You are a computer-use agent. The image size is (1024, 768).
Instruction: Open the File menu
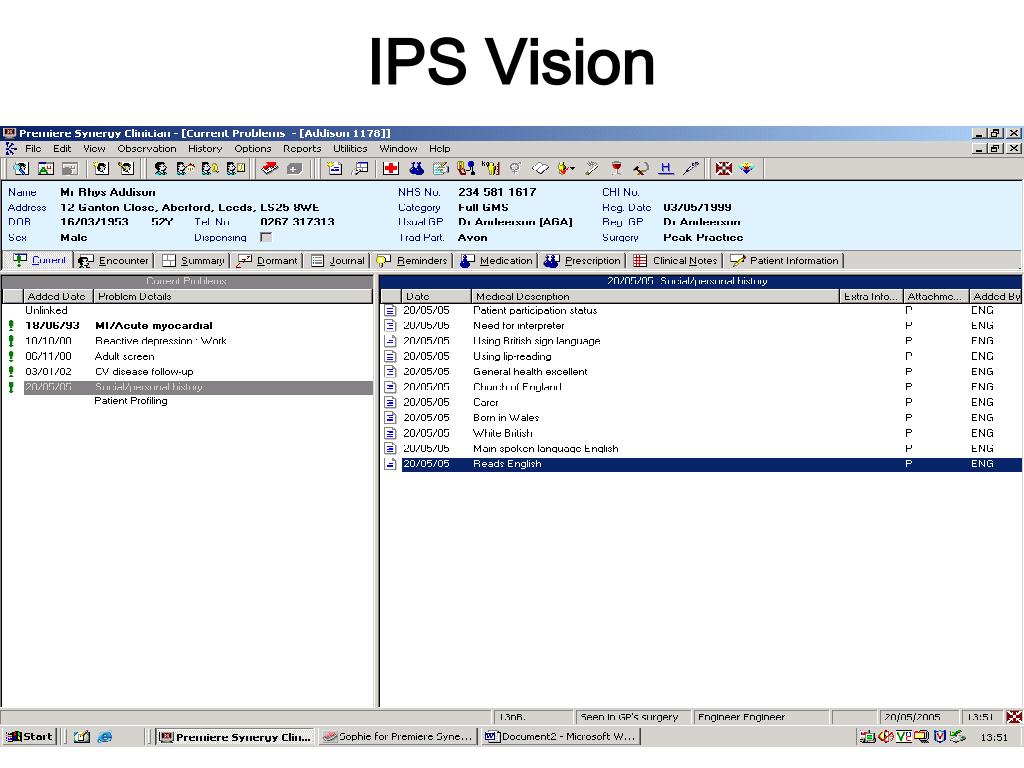click(33, 148)
